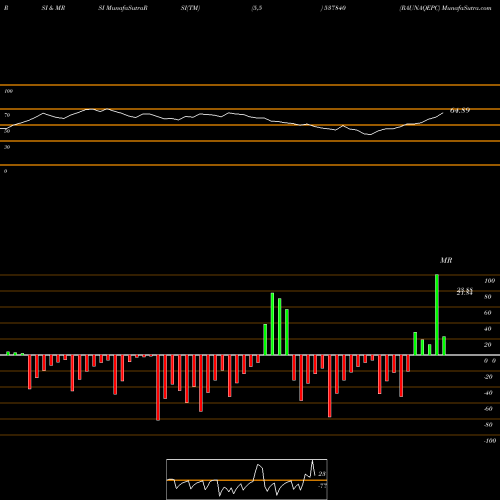Click the MR axis label -100
The width and height of the screenshot is (500, 500).
(490, 441)
